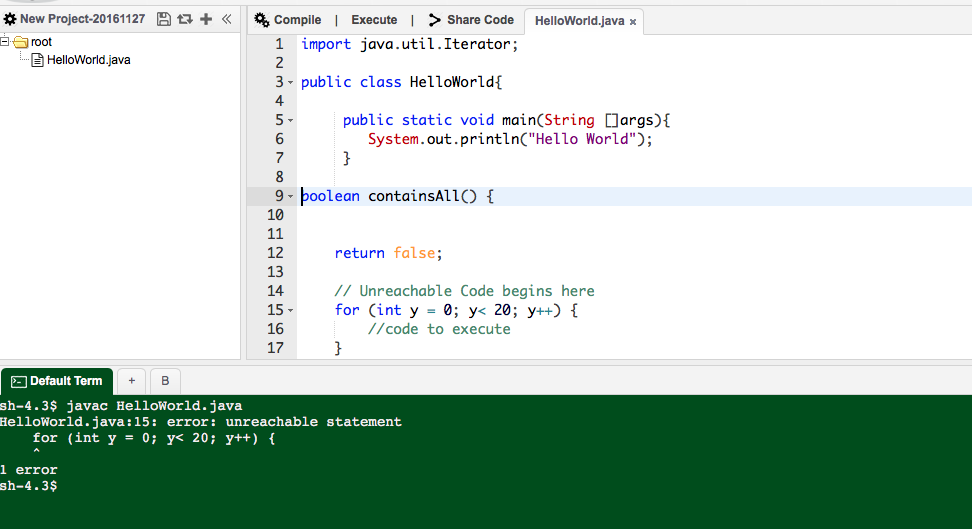Switch to HelloWorld.java editor tab
The width and height of the screenshot is (972, 529).
pos(579,21)
